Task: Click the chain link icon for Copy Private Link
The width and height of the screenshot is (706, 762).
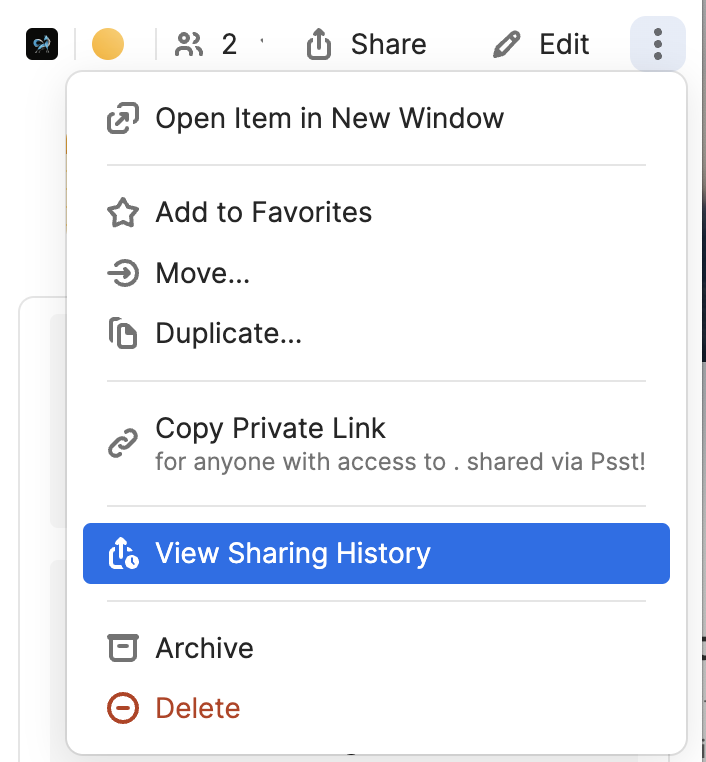Action: point(122,443)
